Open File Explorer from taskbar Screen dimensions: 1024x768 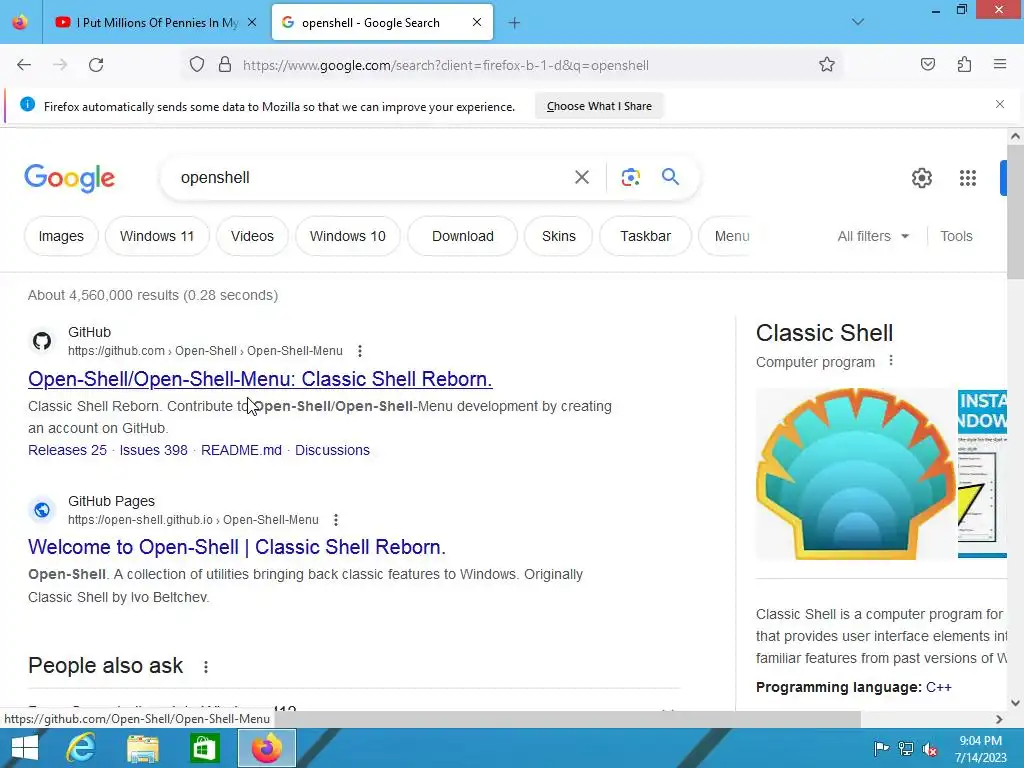142,748
